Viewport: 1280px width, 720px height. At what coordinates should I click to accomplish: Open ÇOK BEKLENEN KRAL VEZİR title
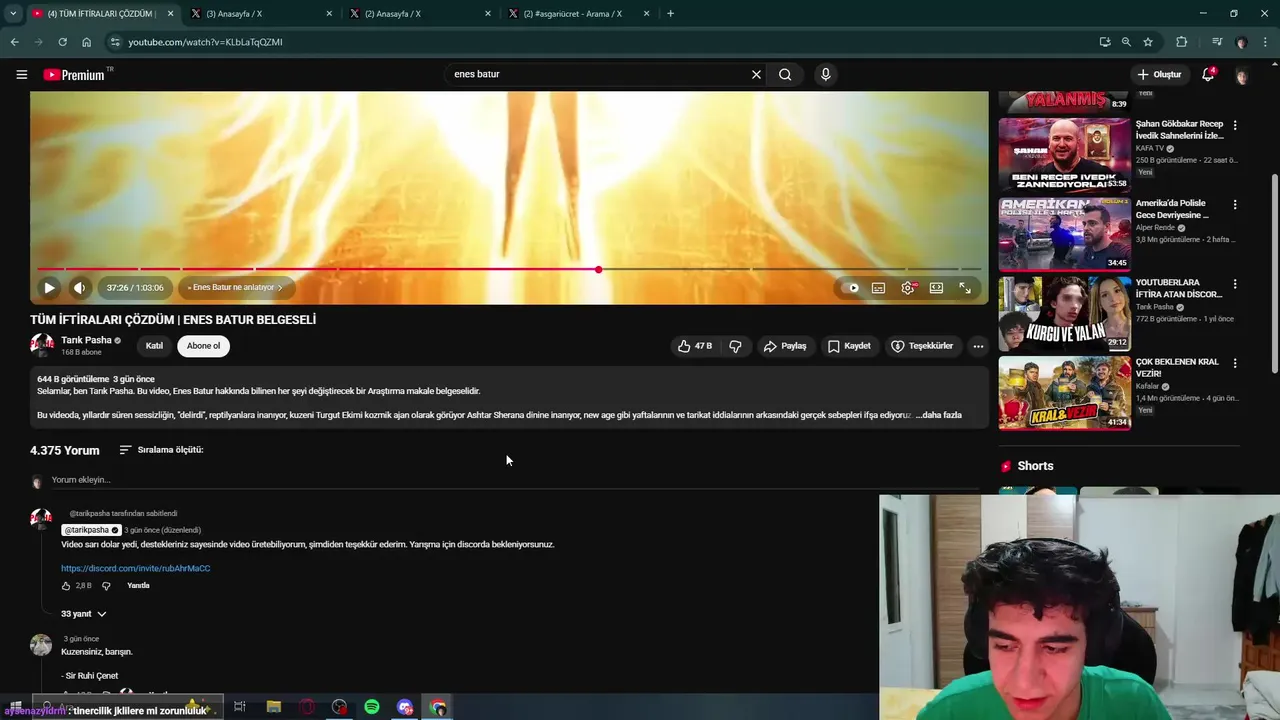pyautogui.click(x=1177, y=367)
